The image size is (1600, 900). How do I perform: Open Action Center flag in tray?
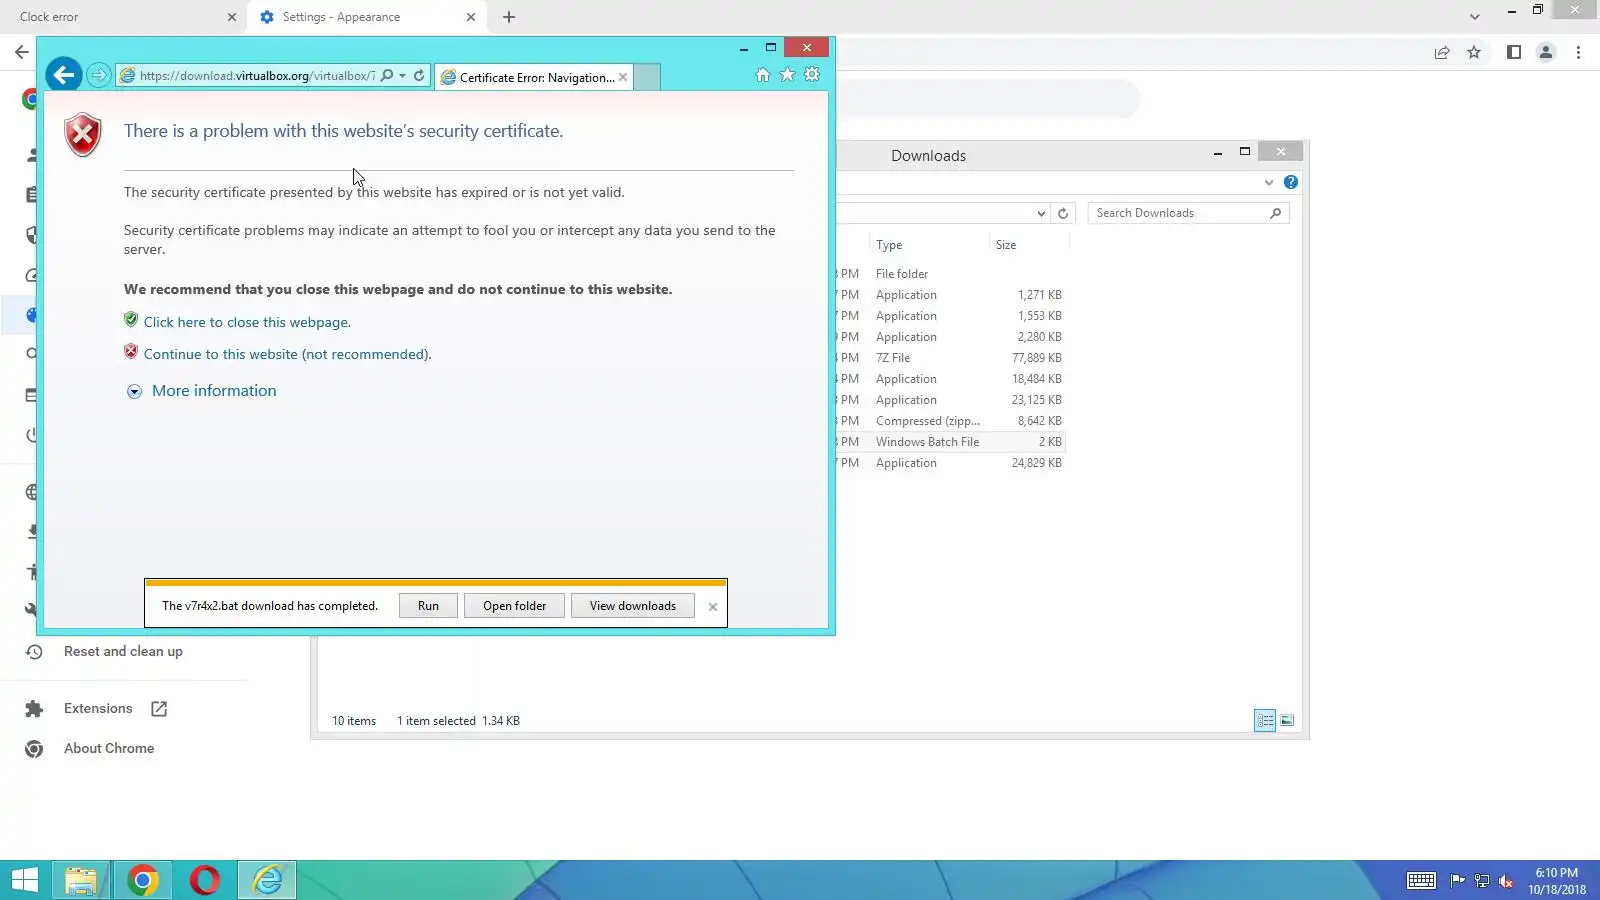pos(1457,881)
